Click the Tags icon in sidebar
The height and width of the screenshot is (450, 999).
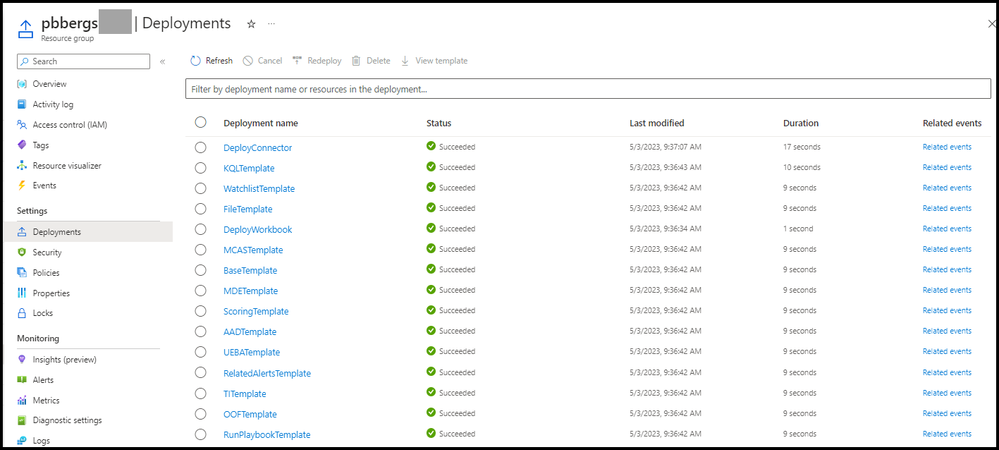[x=22, y=145]
